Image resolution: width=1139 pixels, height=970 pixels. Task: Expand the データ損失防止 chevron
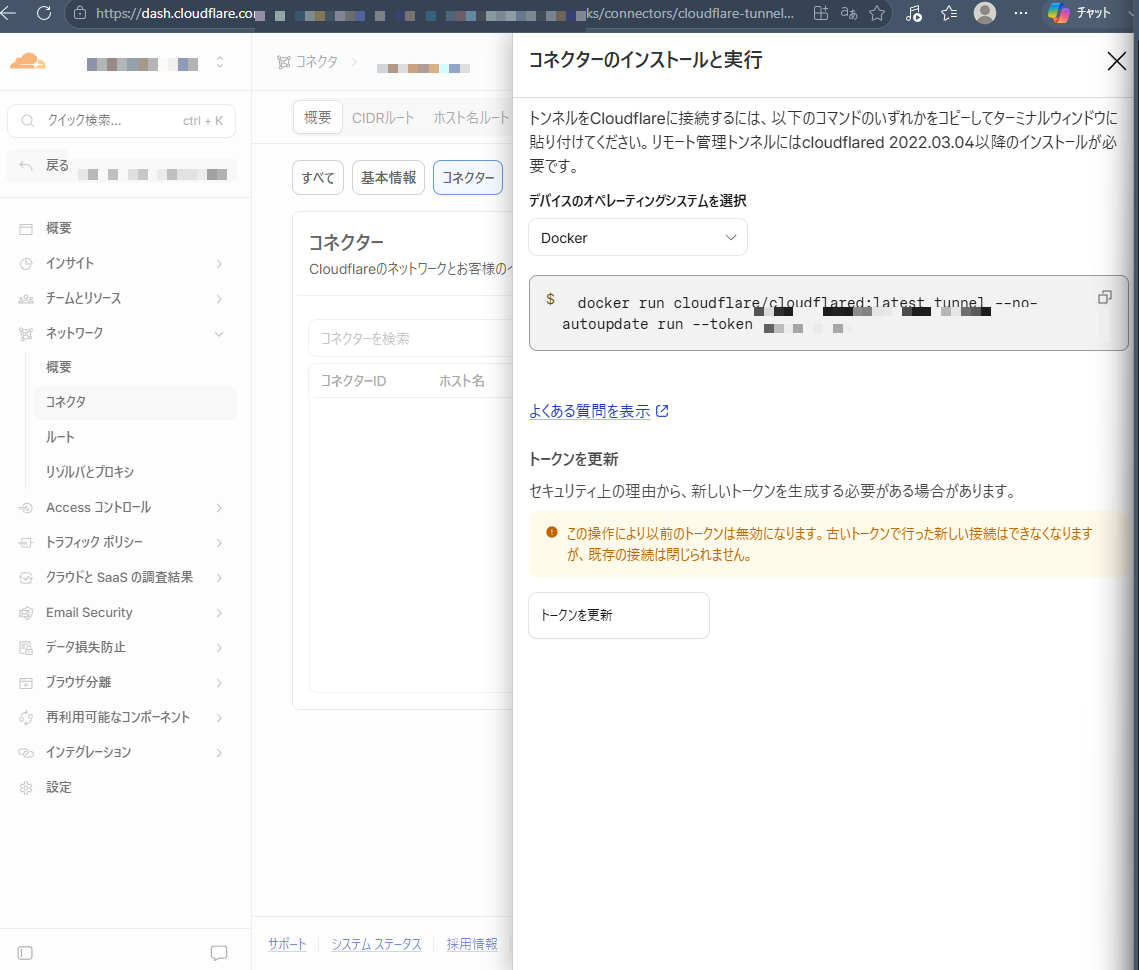point(219,647)
